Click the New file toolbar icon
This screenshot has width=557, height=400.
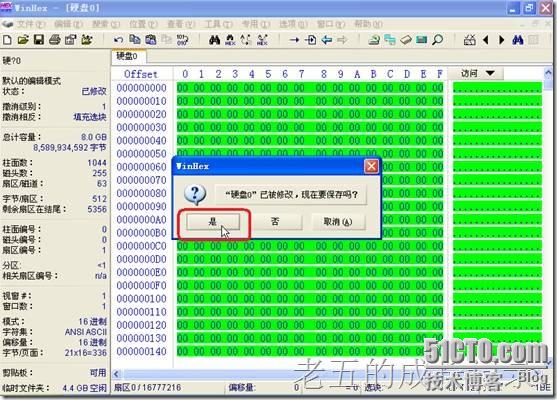(7, 39)
